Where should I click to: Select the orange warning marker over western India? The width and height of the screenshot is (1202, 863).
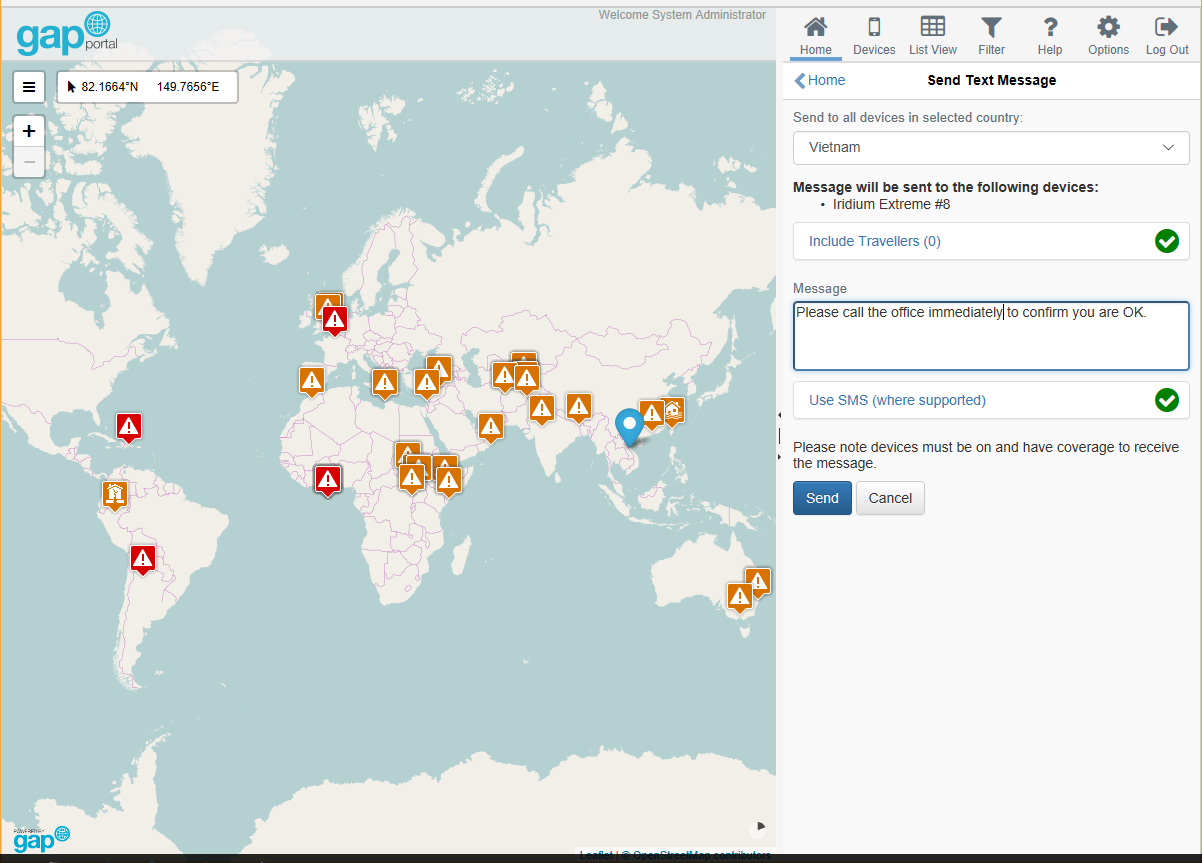pyautogui.click(x=542, y=409)
